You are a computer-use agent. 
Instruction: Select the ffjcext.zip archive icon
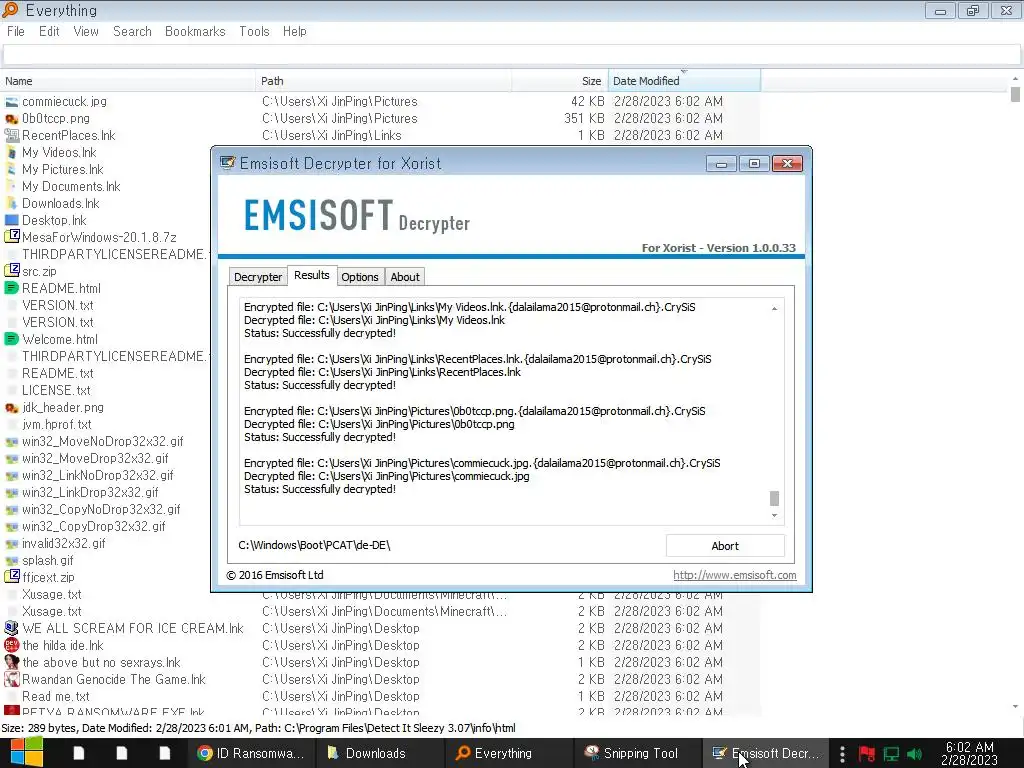[x=12, y=577]
